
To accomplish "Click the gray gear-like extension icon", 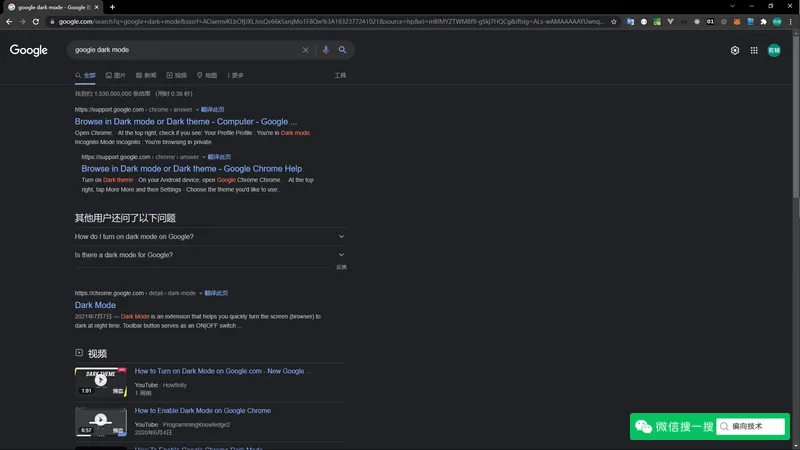I will [697, 21].
